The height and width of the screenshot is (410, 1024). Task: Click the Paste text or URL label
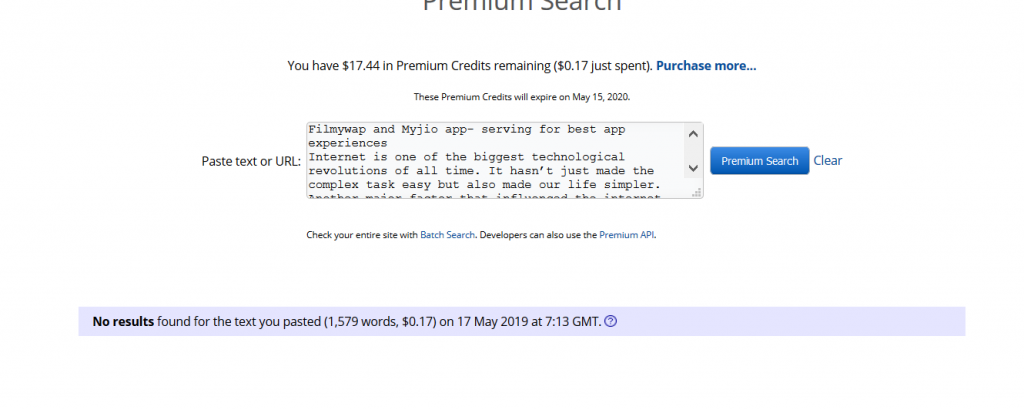tap(251, 161)
